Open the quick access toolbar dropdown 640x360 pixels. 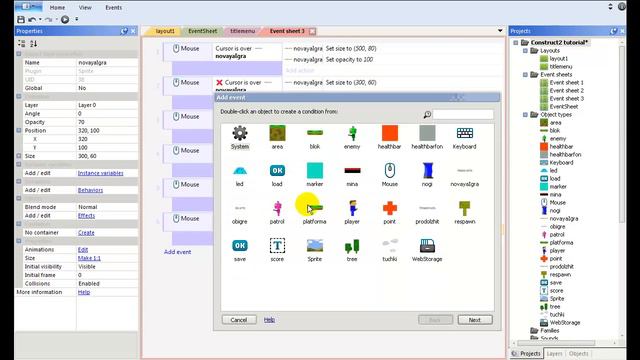point(77,19)
